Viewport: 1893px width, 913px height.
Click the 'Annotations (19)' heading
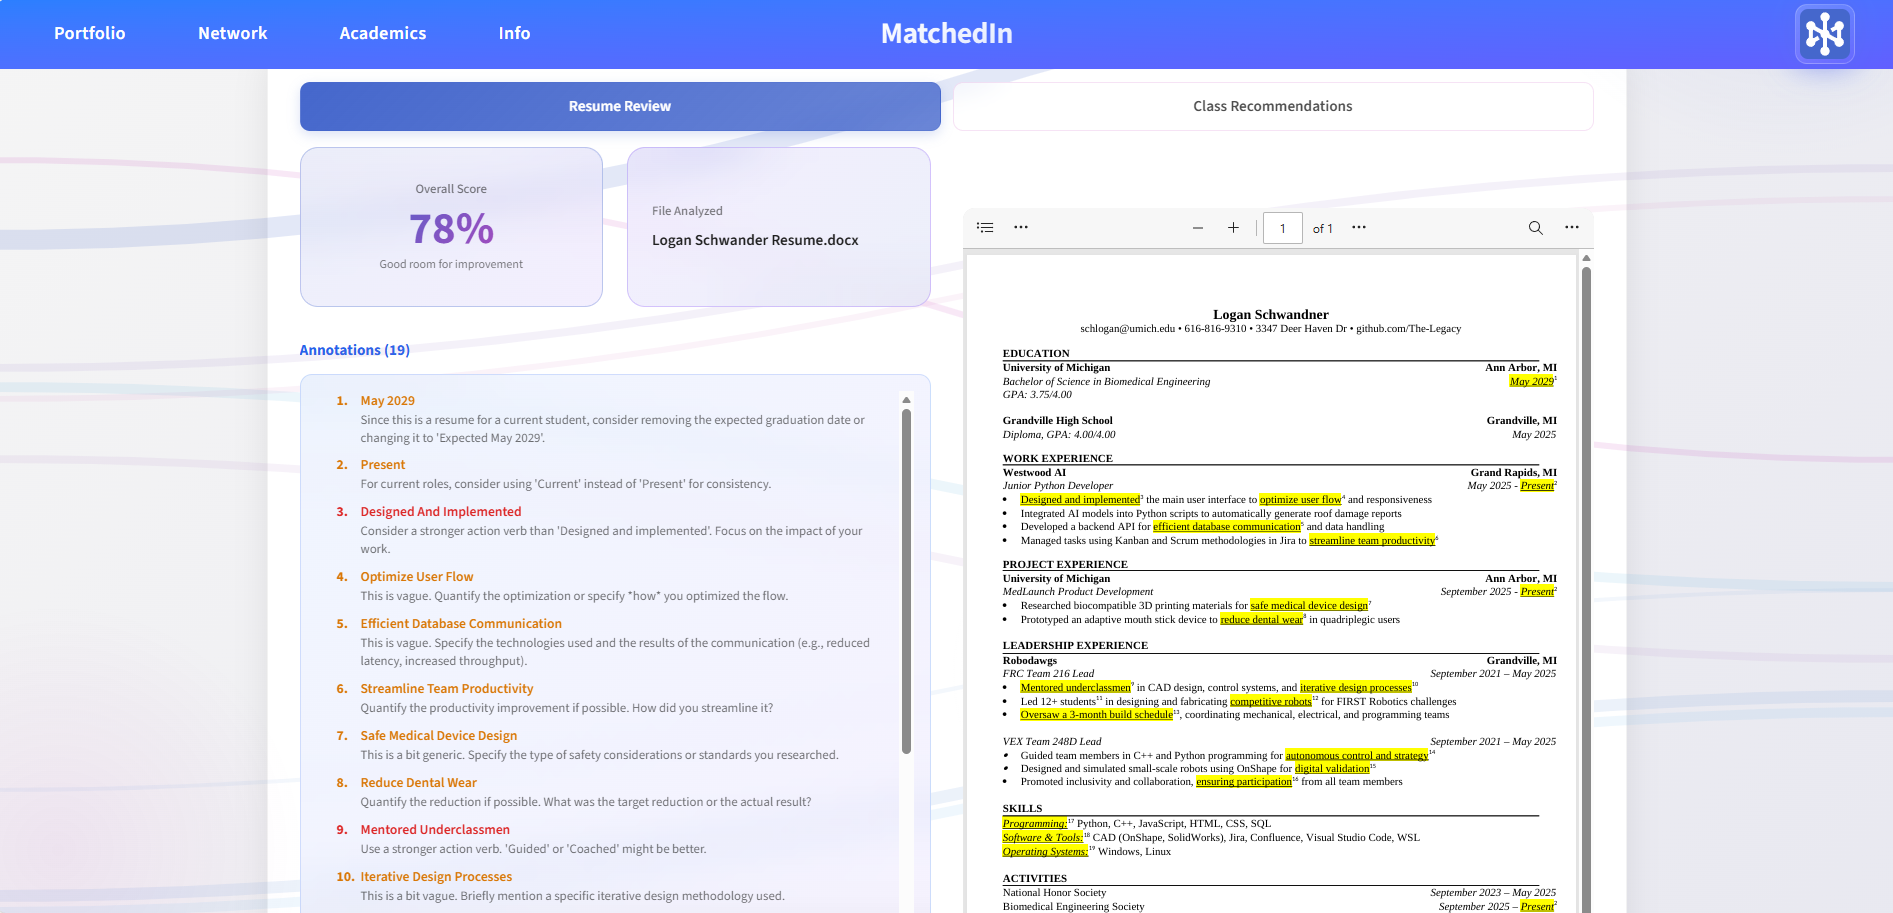click(354, 350)
